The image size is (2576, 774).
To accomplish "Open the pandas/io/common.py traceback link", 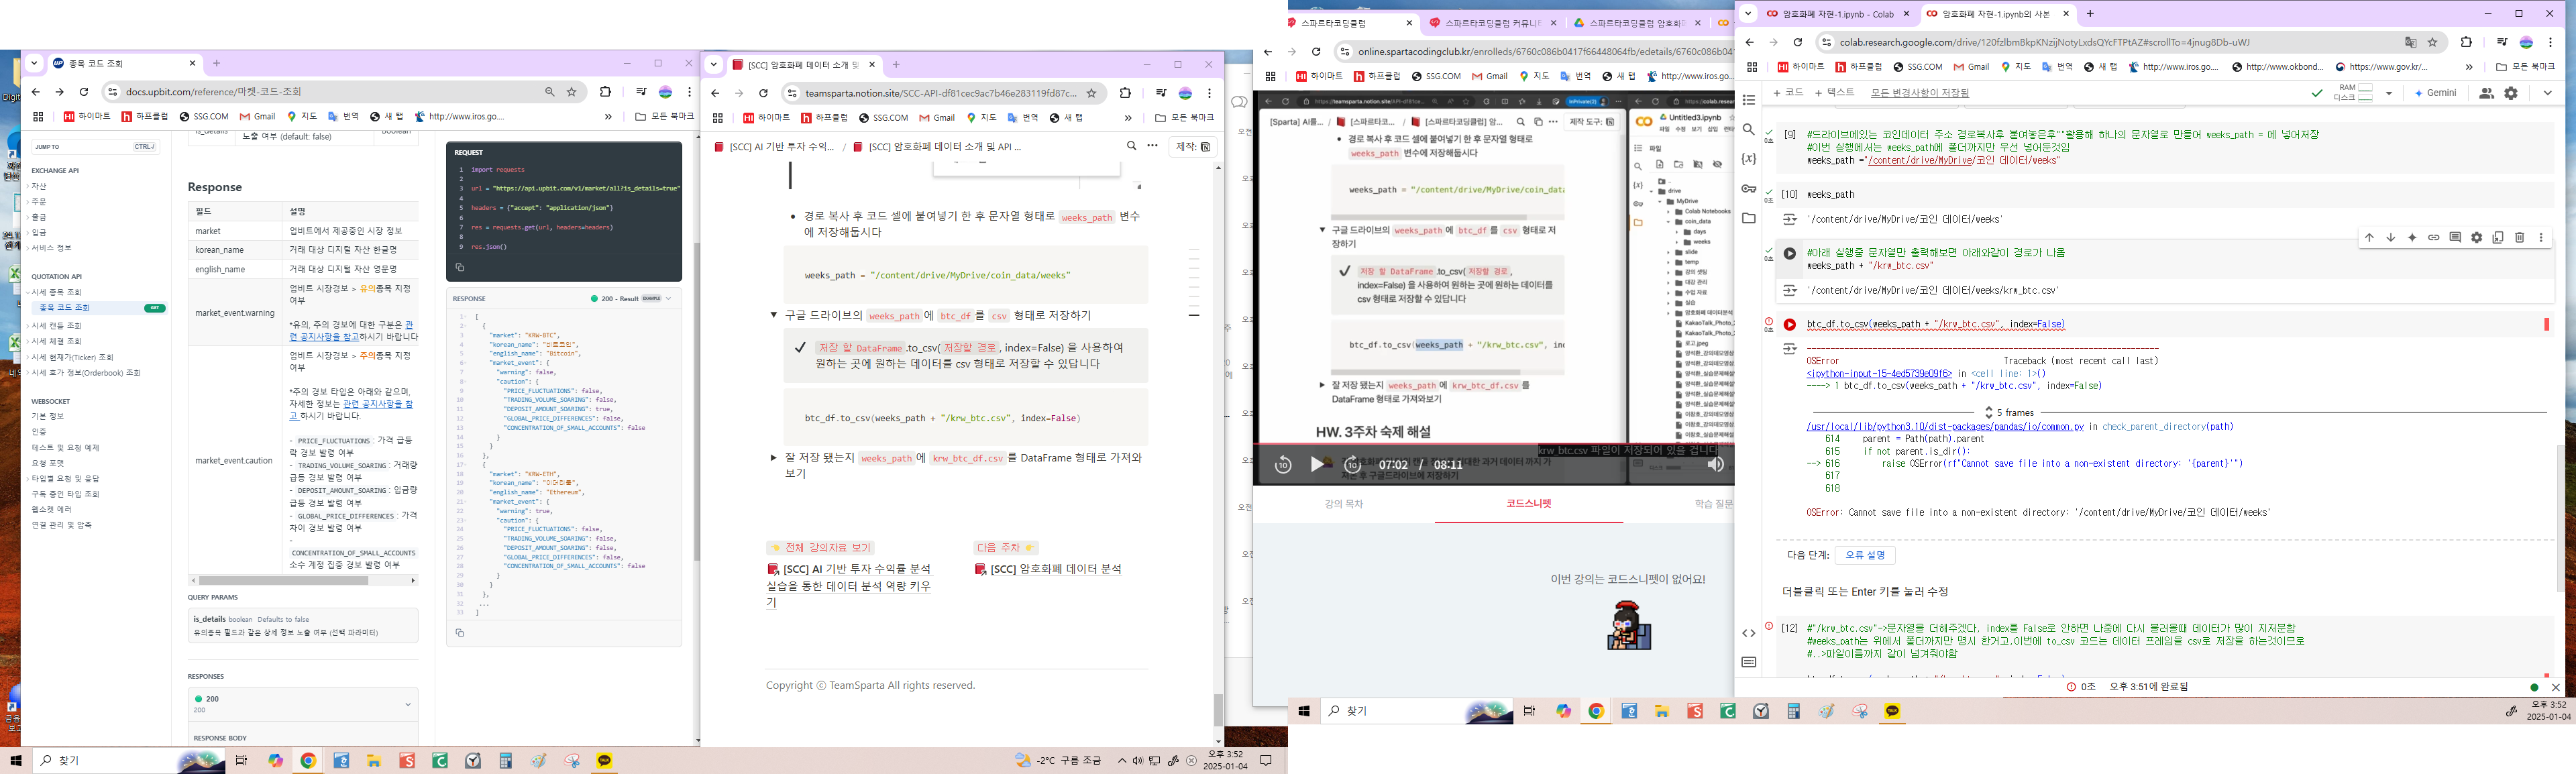I will coord(1945,427).
